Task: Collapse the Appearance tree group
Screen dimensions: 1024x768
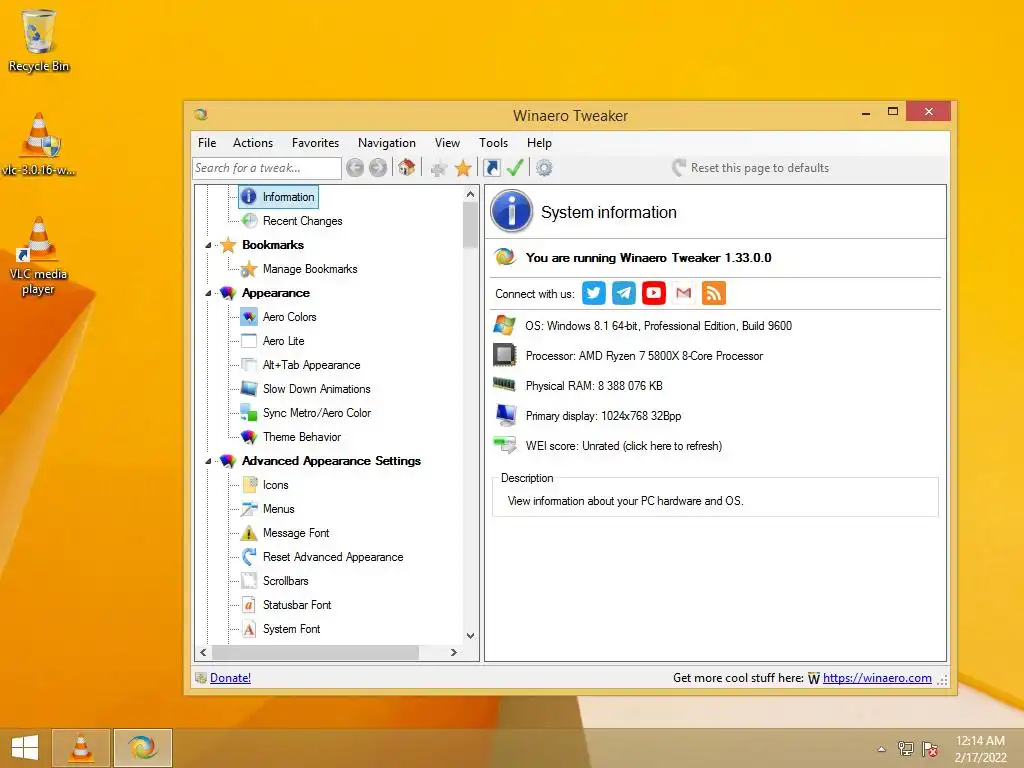Action: click(208, 293)
